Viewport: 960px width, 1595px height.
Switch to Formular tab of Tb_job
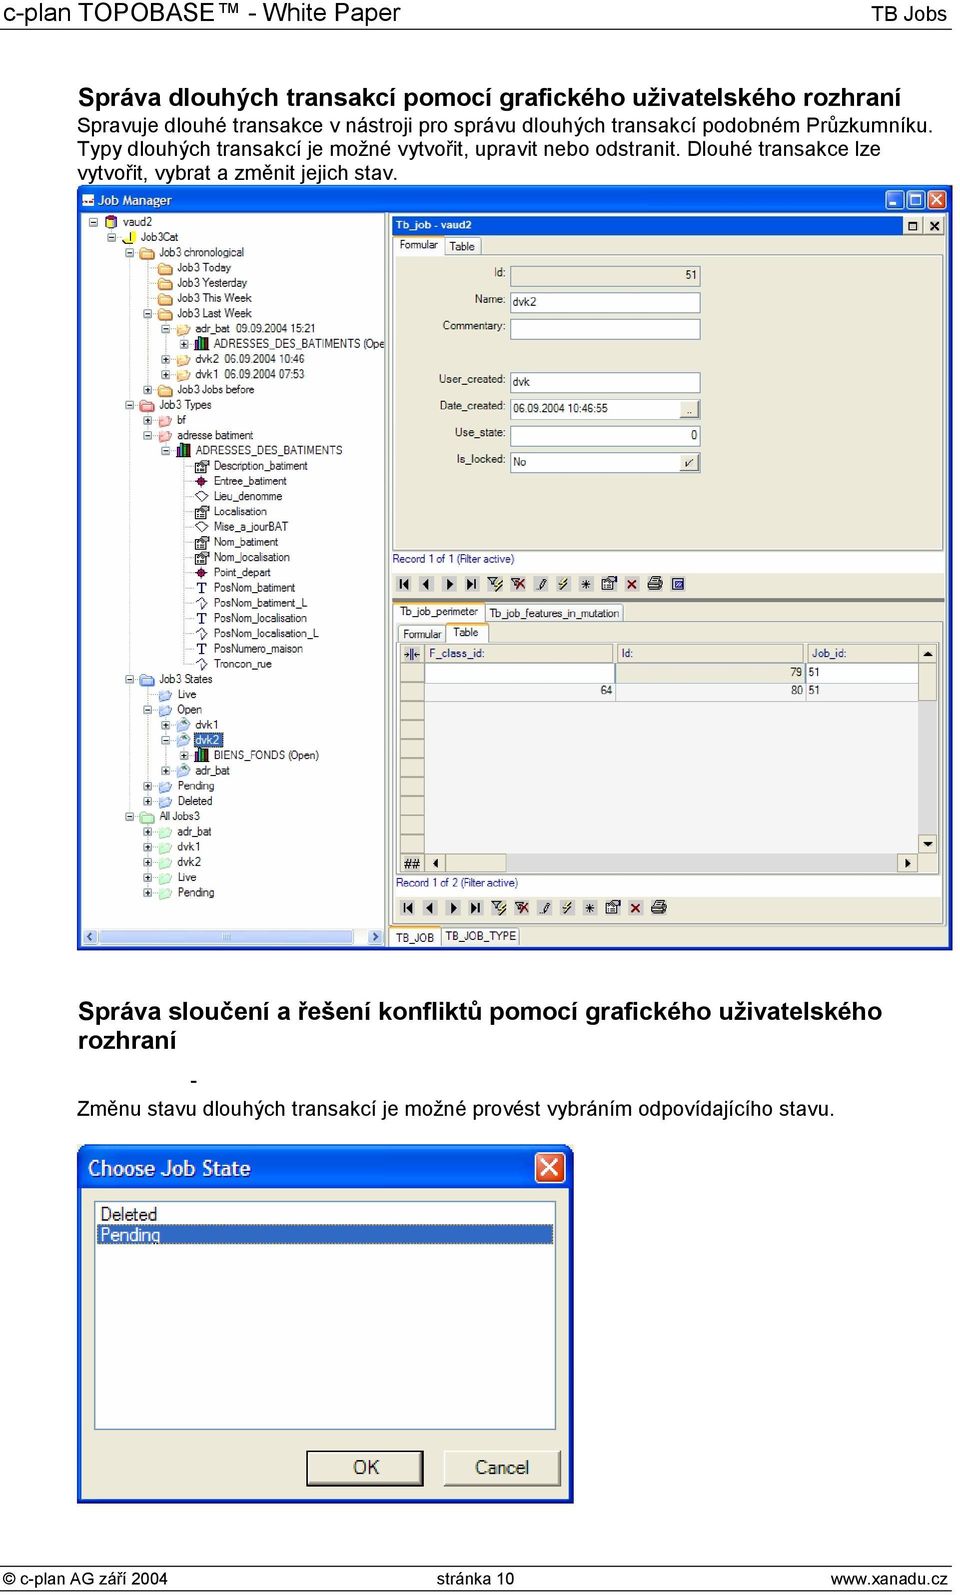(x=419, y=245)
